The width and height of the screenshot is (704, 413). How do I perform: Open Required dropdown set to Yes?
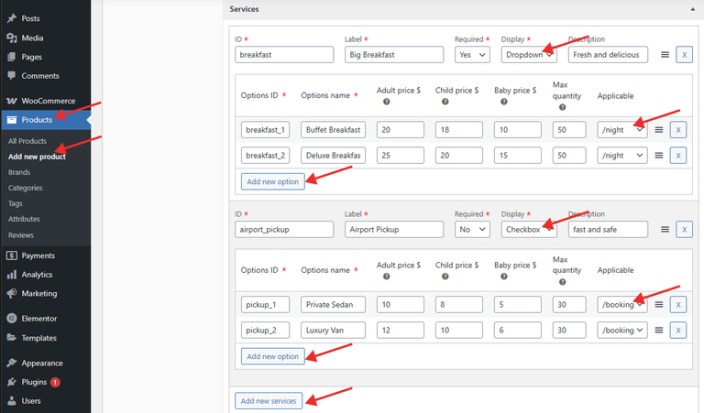click(x=472, y=55)
